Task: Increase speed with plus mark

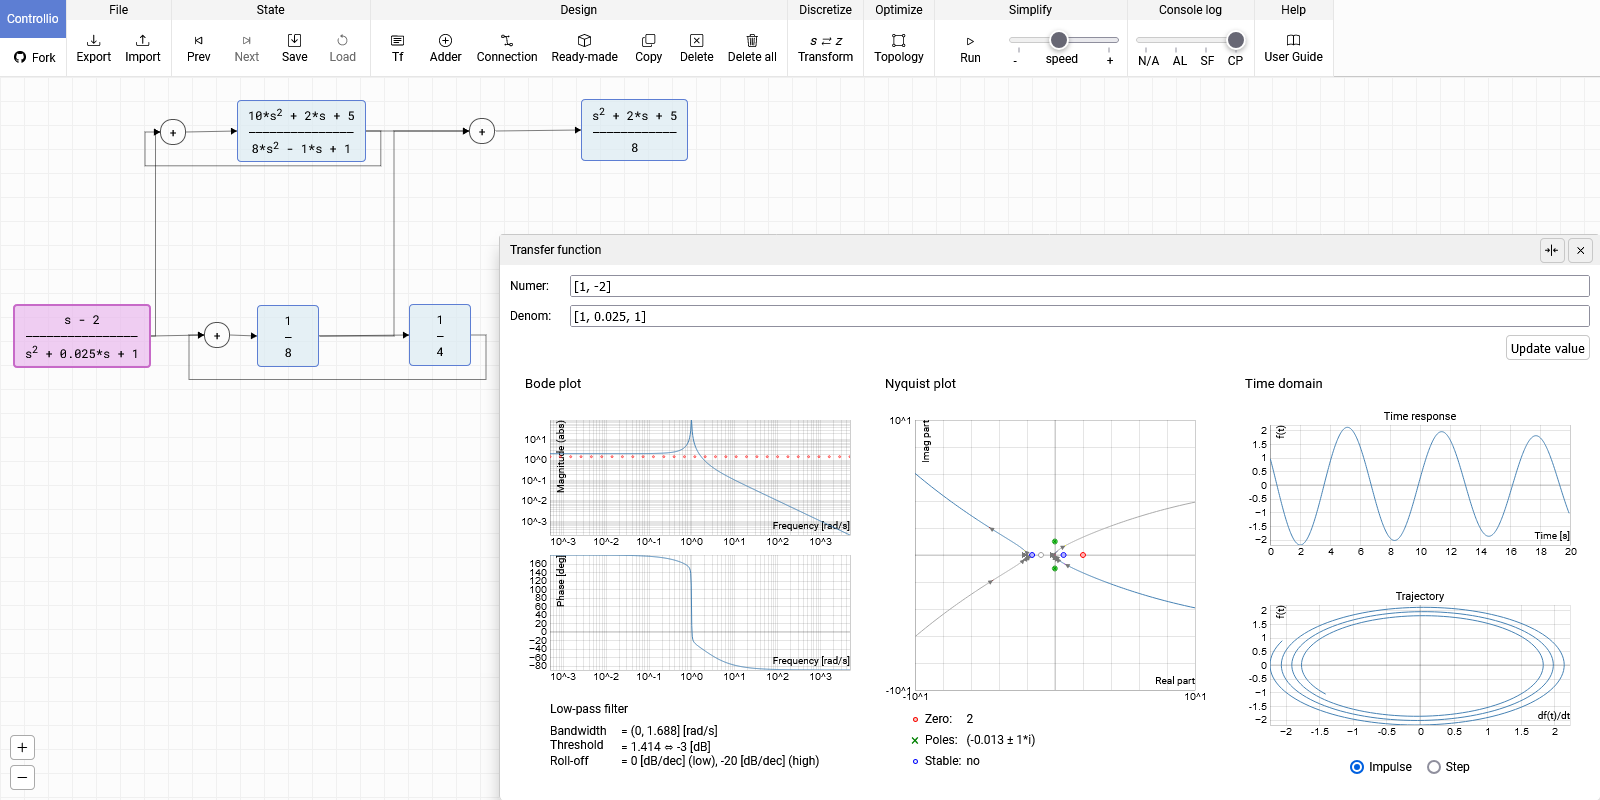Action: click(x=1110, y=60)
